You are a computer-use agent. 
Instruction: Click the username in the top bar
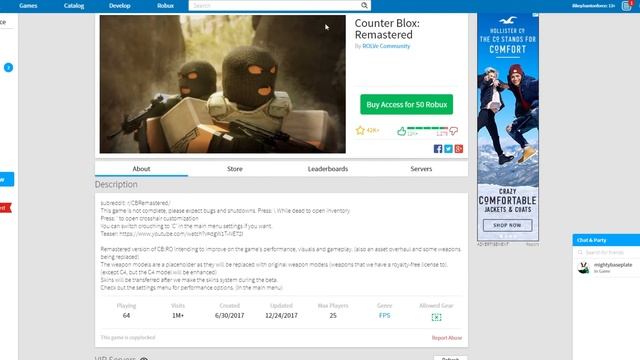[593, 6]
